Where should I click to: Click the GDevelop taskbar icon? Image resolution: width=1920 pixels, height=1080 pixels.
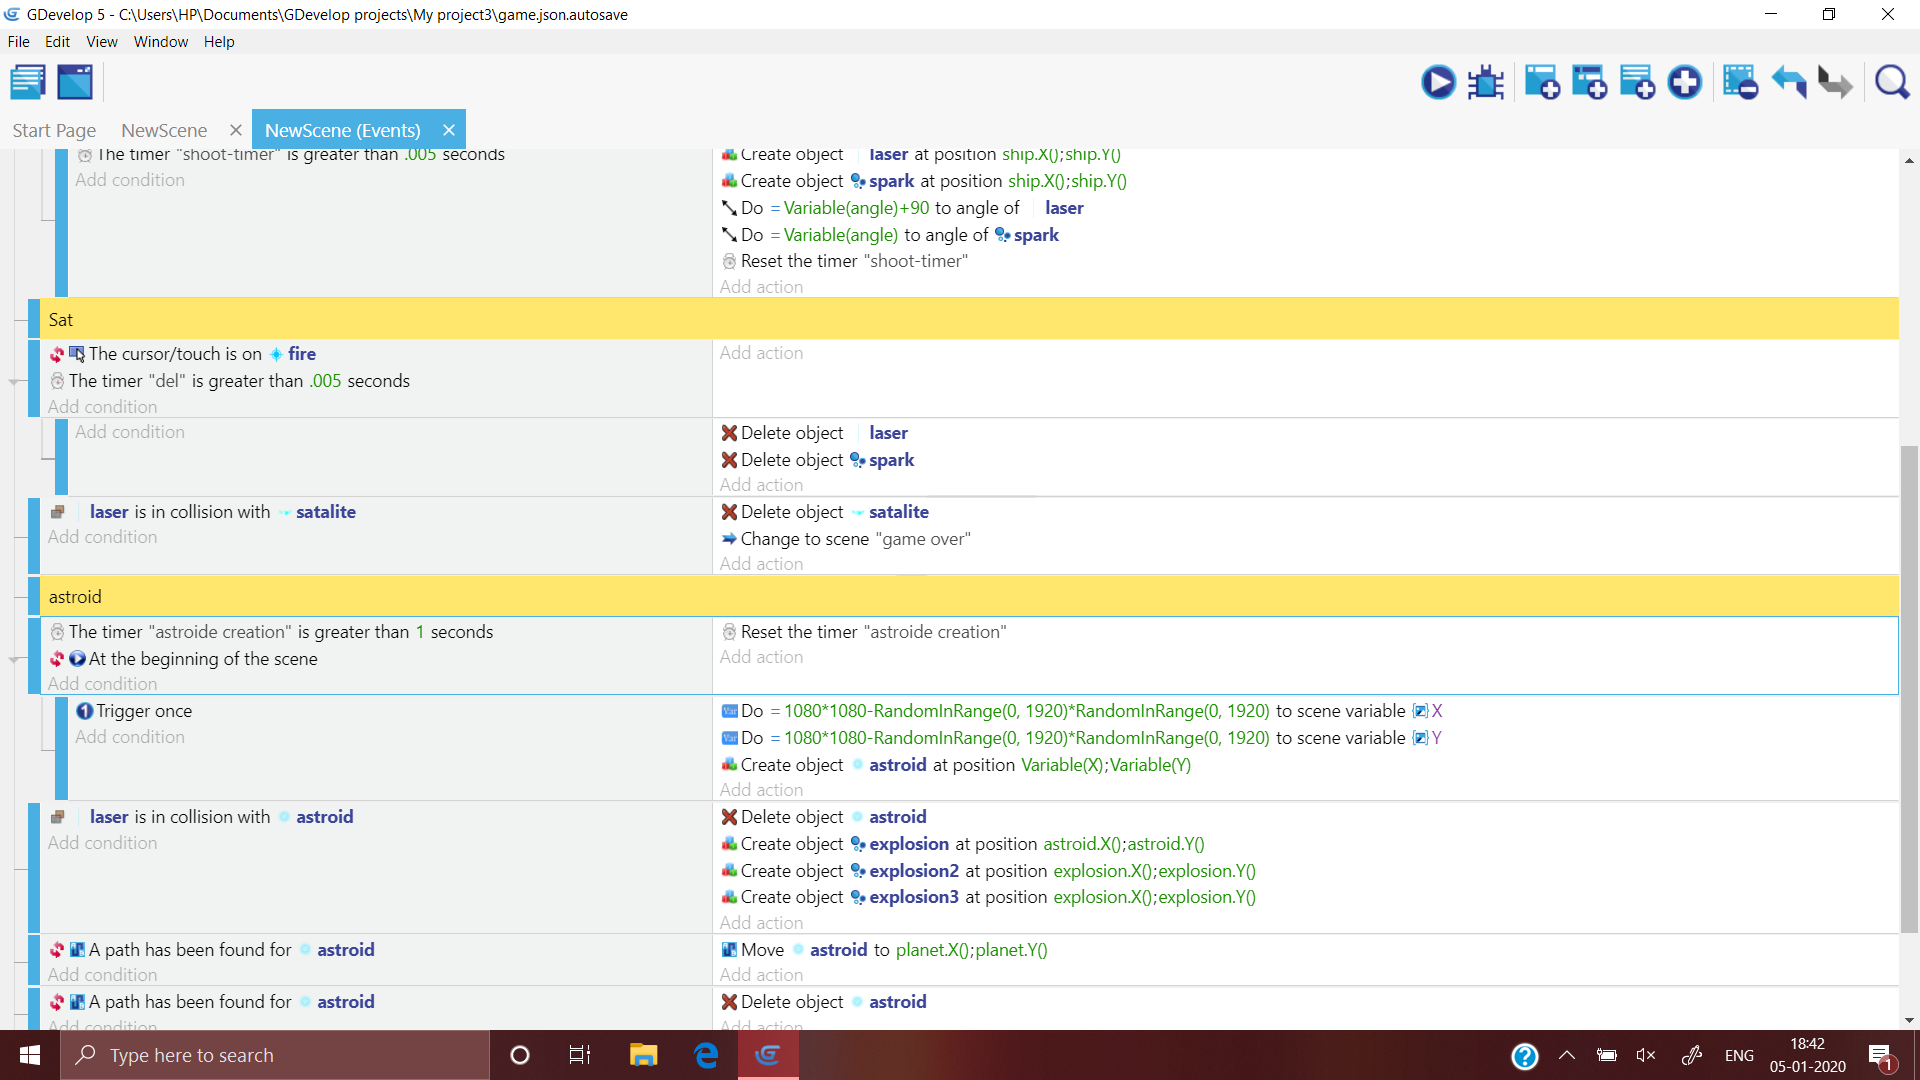766,1054
